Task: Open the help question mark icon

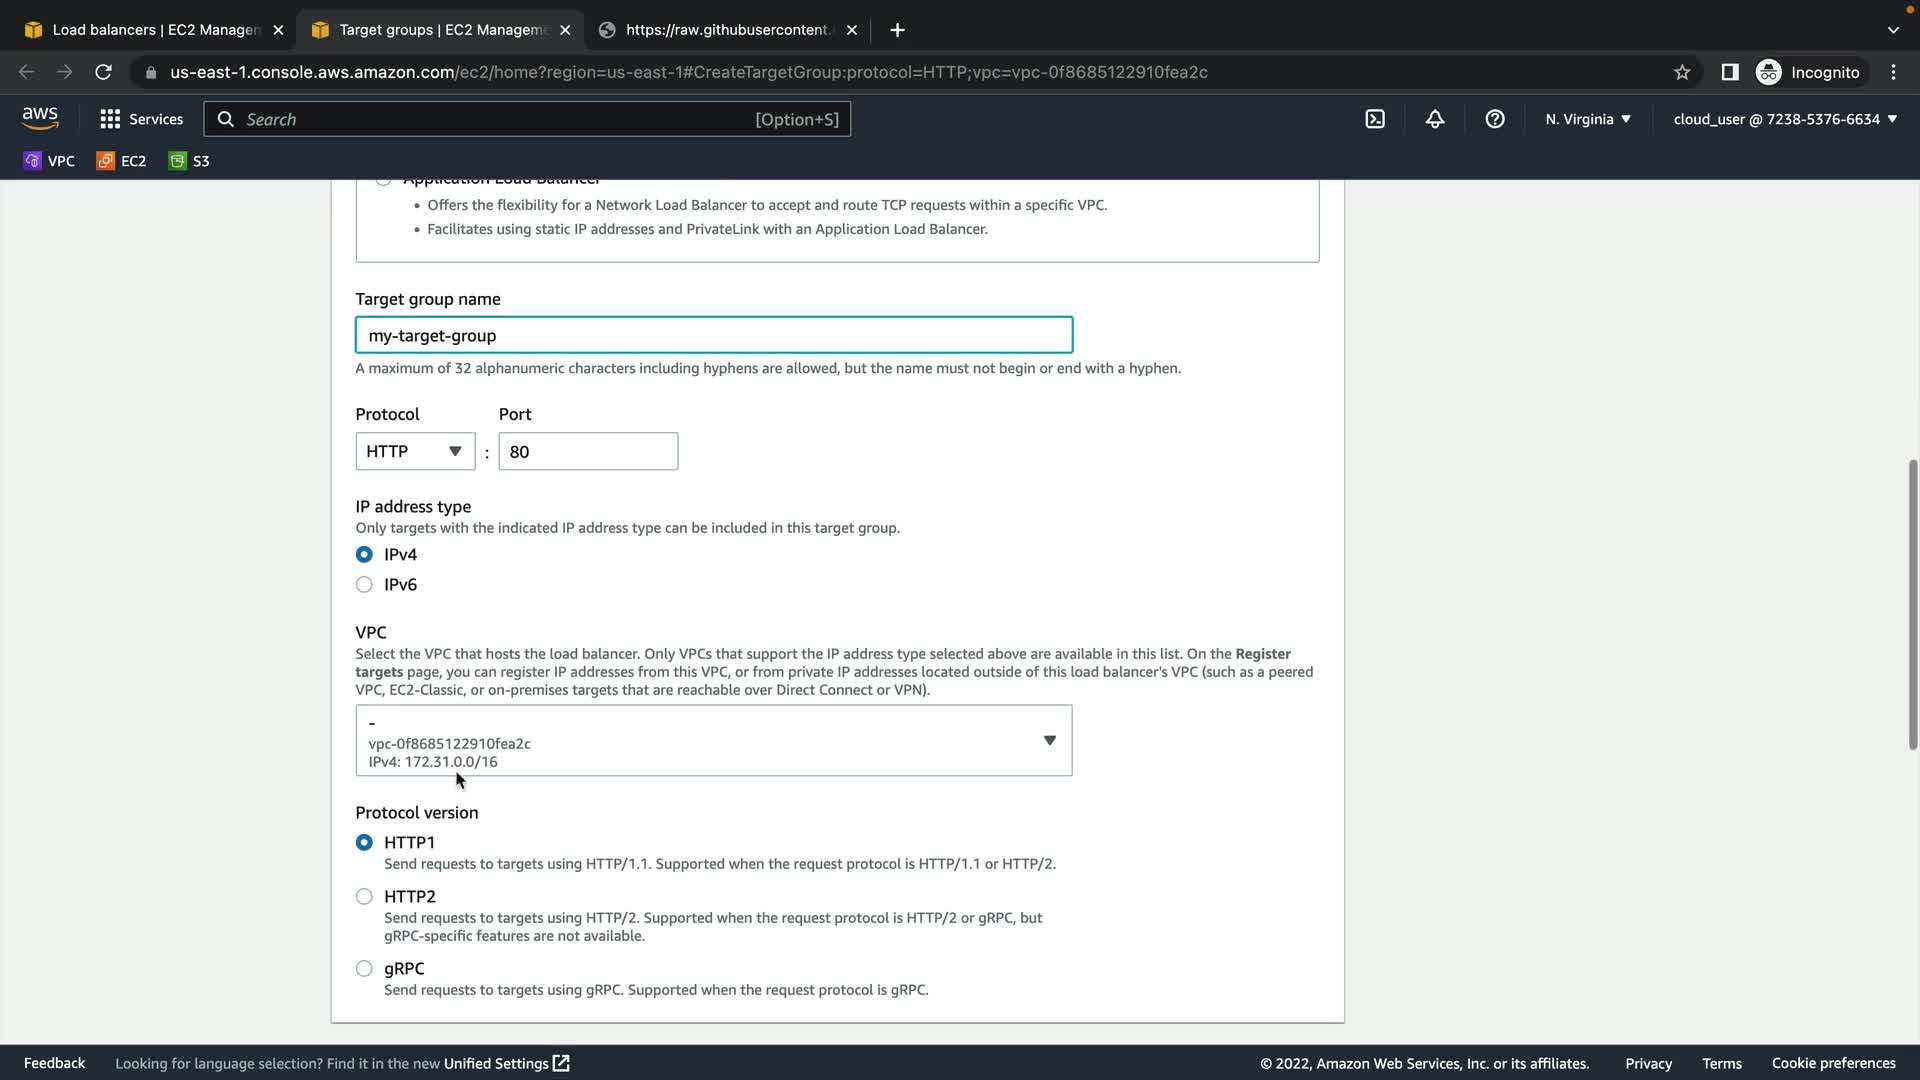Action: (x=1495, y=119)
